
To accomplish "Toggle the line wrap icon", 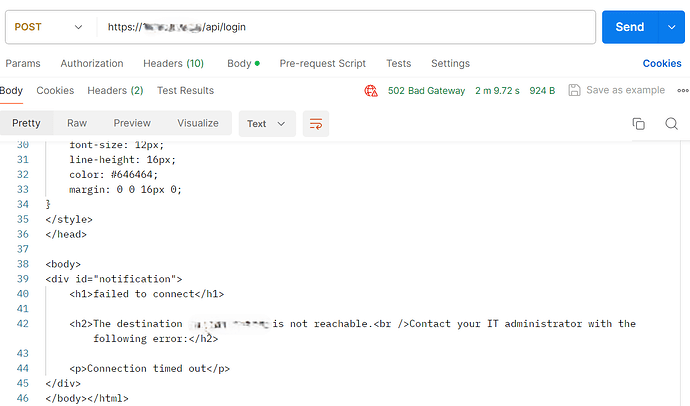I will pyautogui.click(x=316, y=124).
